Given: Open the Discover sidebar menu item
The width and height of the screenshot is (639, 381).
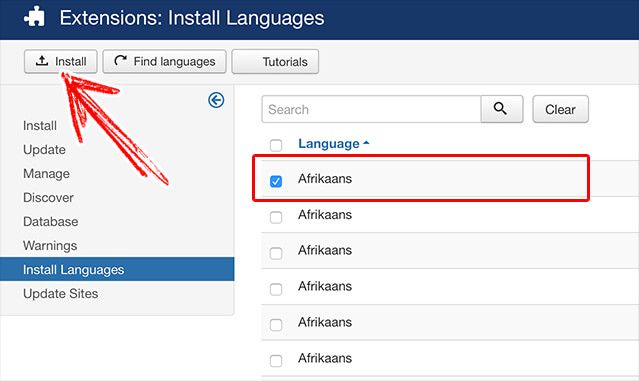Looking at the screenshot, I should 48,198.
